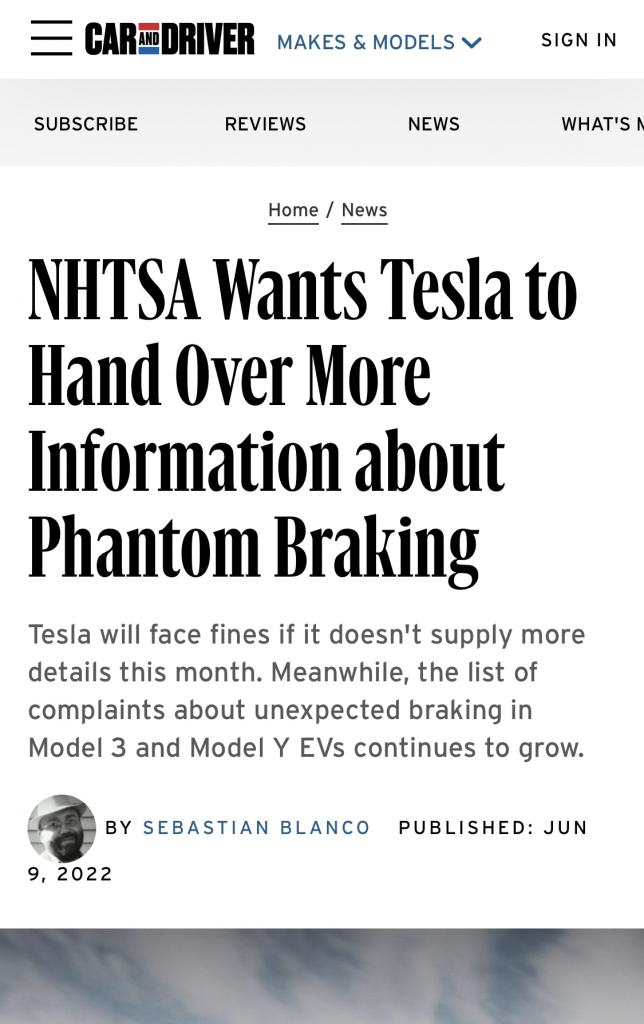
Task: Go to the Subscribe navigation item
Action: coord(86,124)
